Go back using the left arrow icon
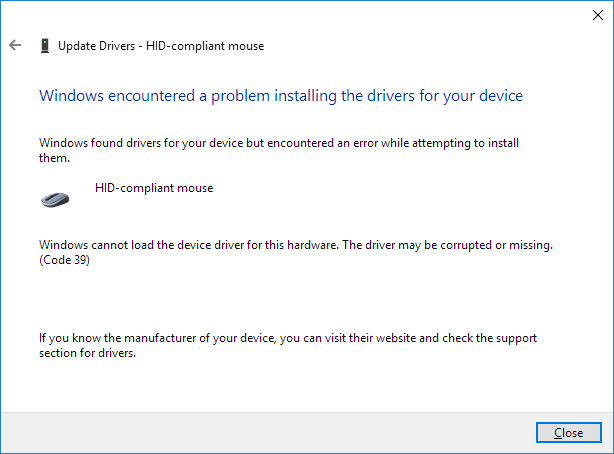 [x=15, y=45]
